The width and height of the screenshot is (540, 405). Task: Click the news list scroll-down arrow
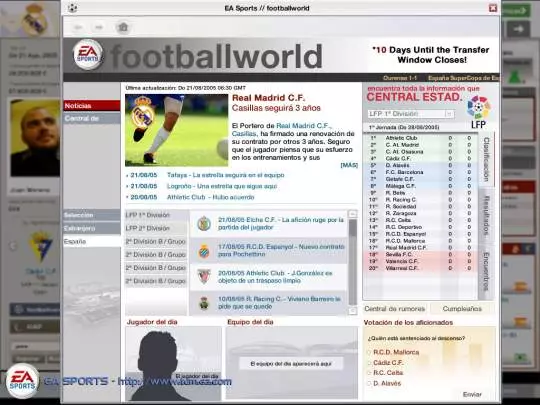[353, 311]
